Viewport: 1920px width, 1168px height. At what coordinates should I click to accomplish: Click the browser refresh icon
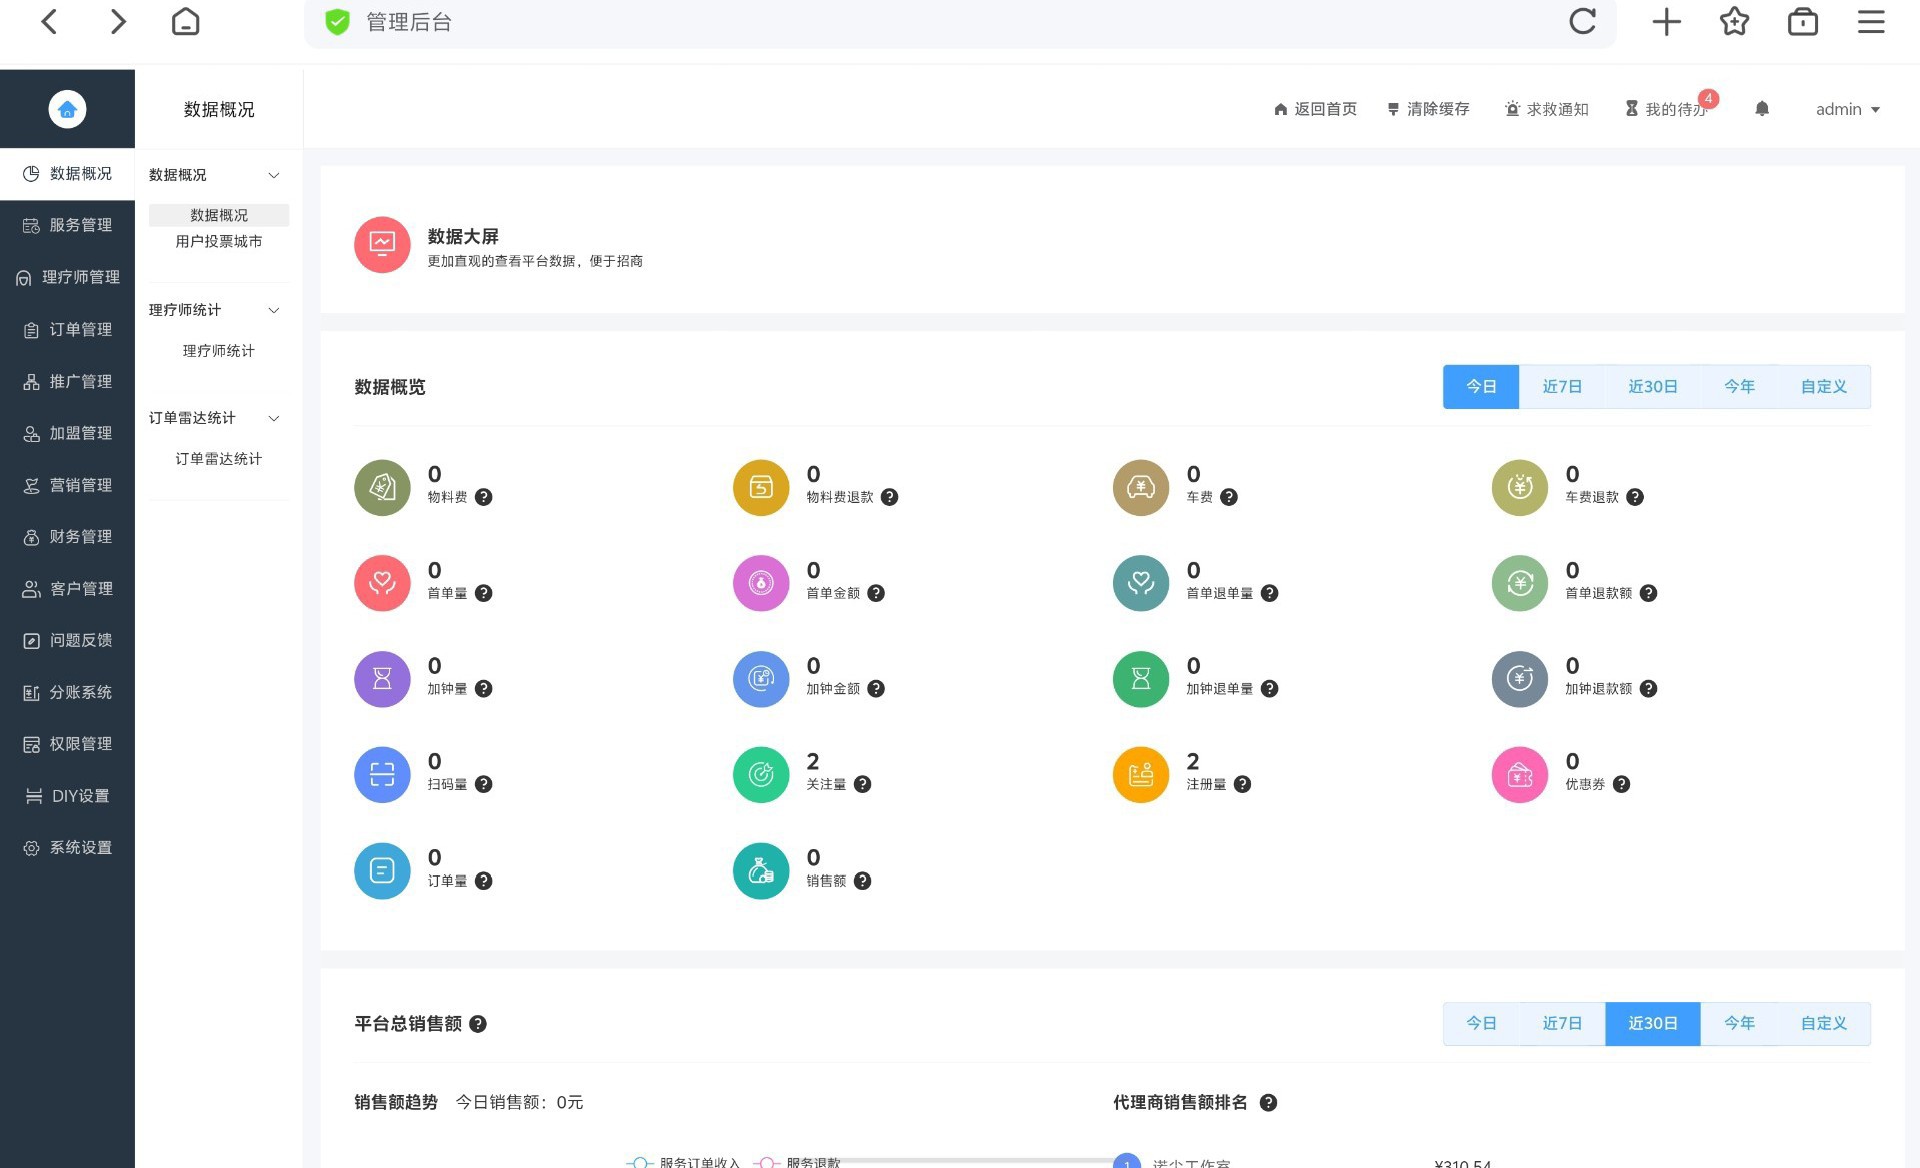[x=1582, y=22]
